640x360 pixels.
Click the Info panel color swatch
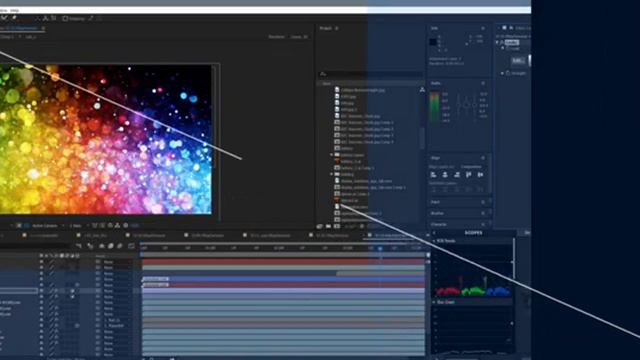click(x=433, y=42)
